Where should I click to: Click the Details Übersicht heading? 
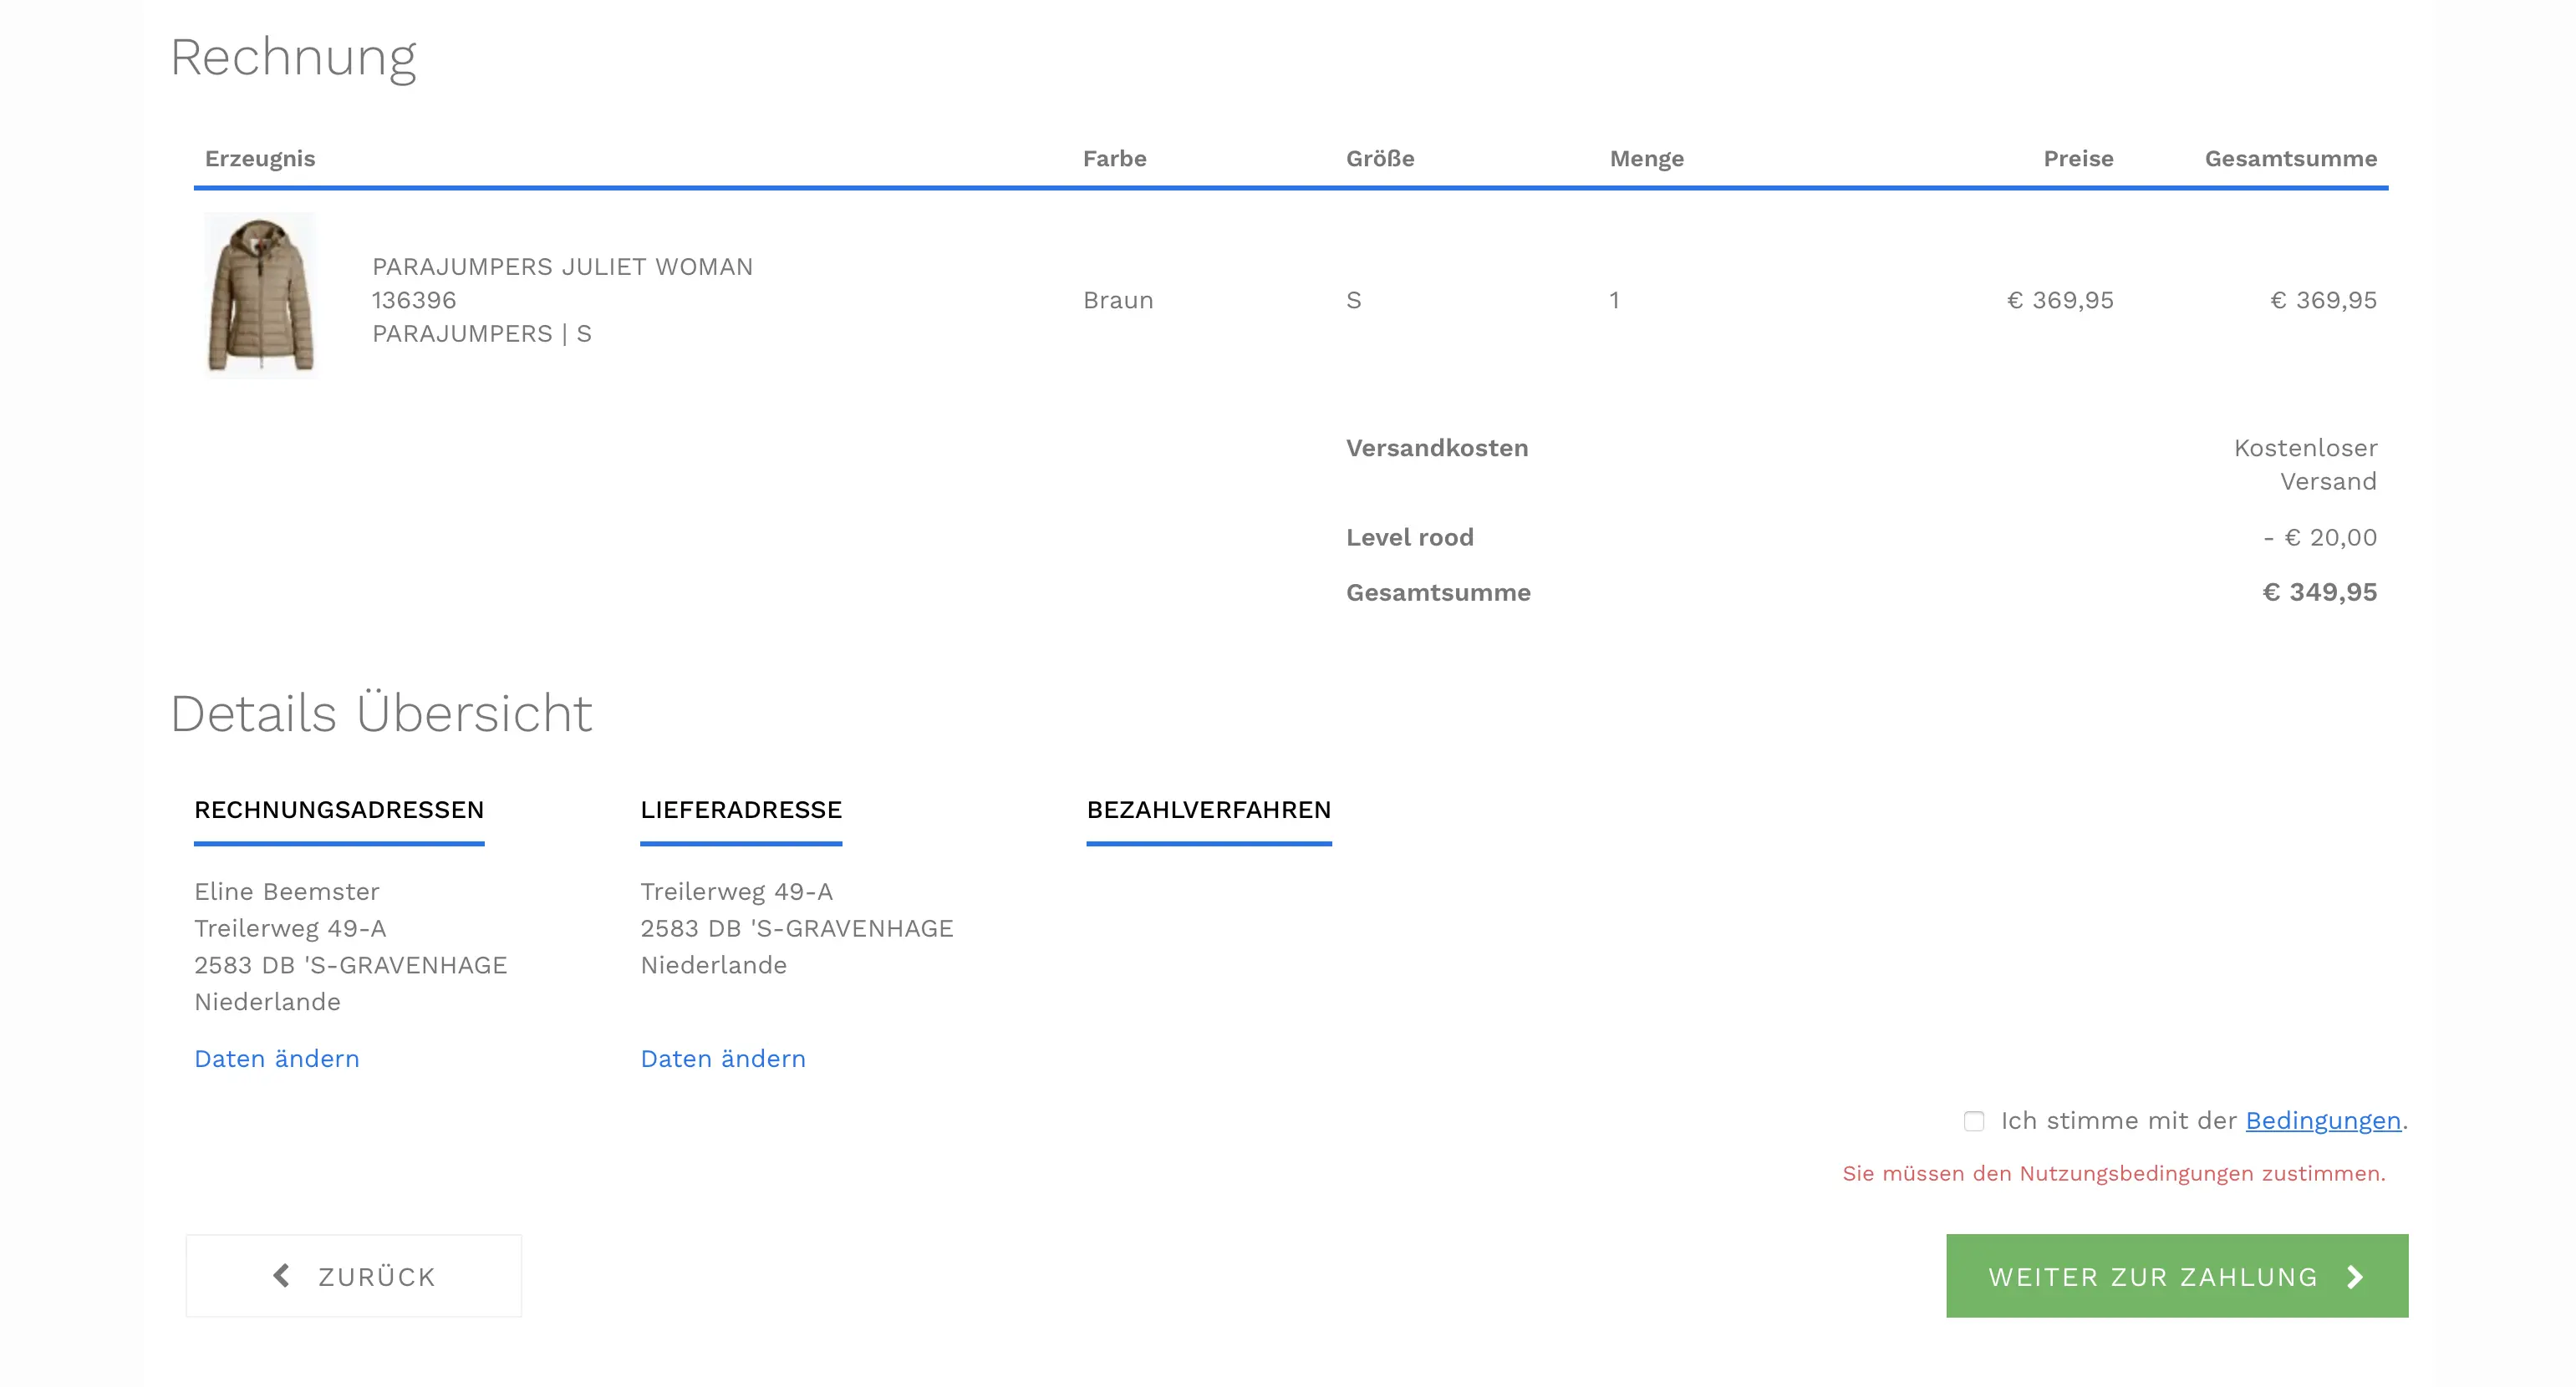tap(381, 713)
